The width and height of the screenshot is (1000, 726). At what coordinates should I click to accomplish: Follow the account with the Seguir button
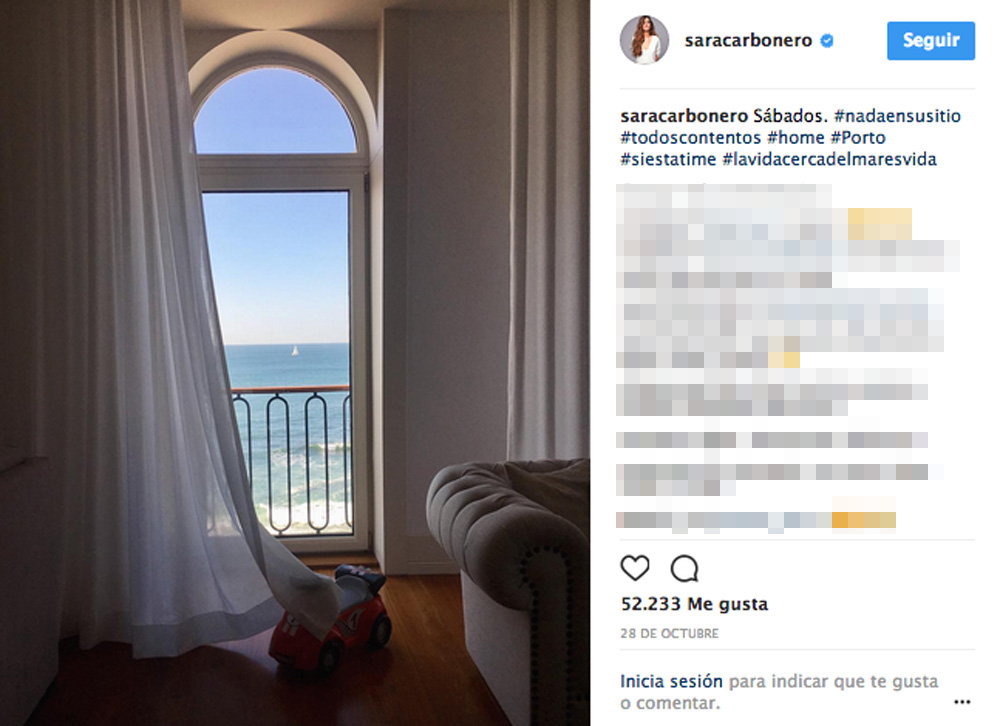[930, 40]
